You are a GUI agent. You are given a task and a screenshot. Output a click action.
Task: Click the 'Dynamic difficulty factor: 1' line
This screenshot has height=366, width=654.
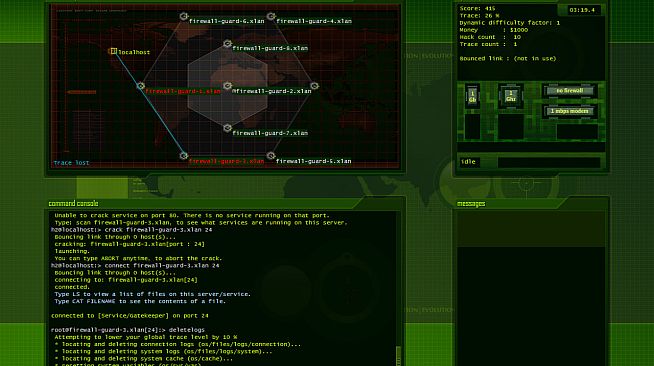(510, 23)
